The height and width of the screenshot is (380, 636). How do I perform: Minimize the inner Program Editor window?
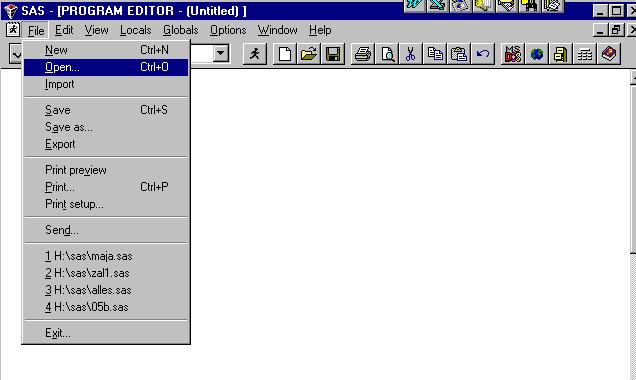pyautogui.click(x=601, y=30)
